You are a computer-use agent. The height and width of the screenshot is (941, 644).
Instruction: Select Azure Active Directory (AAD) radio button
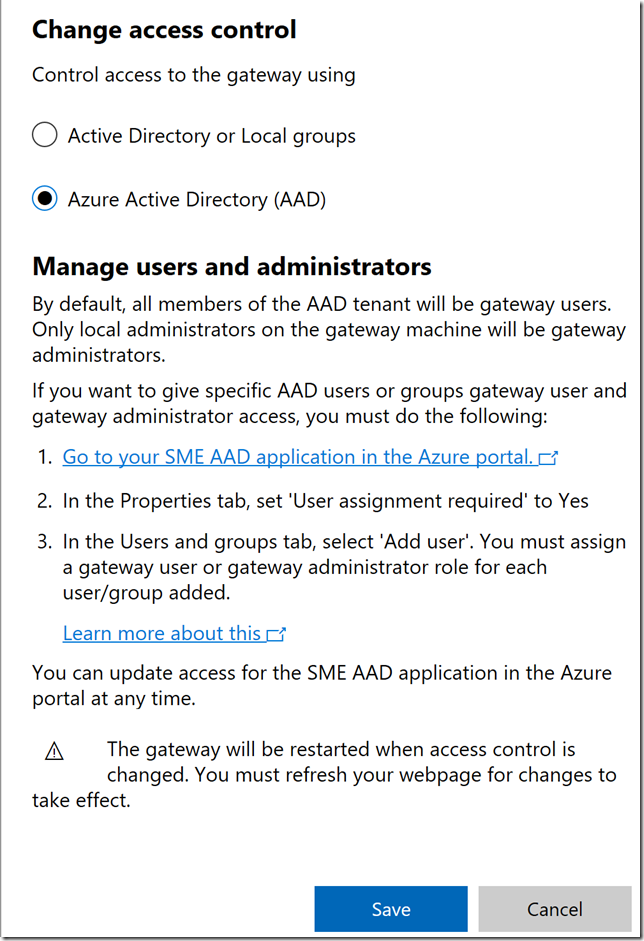[45, 199]
